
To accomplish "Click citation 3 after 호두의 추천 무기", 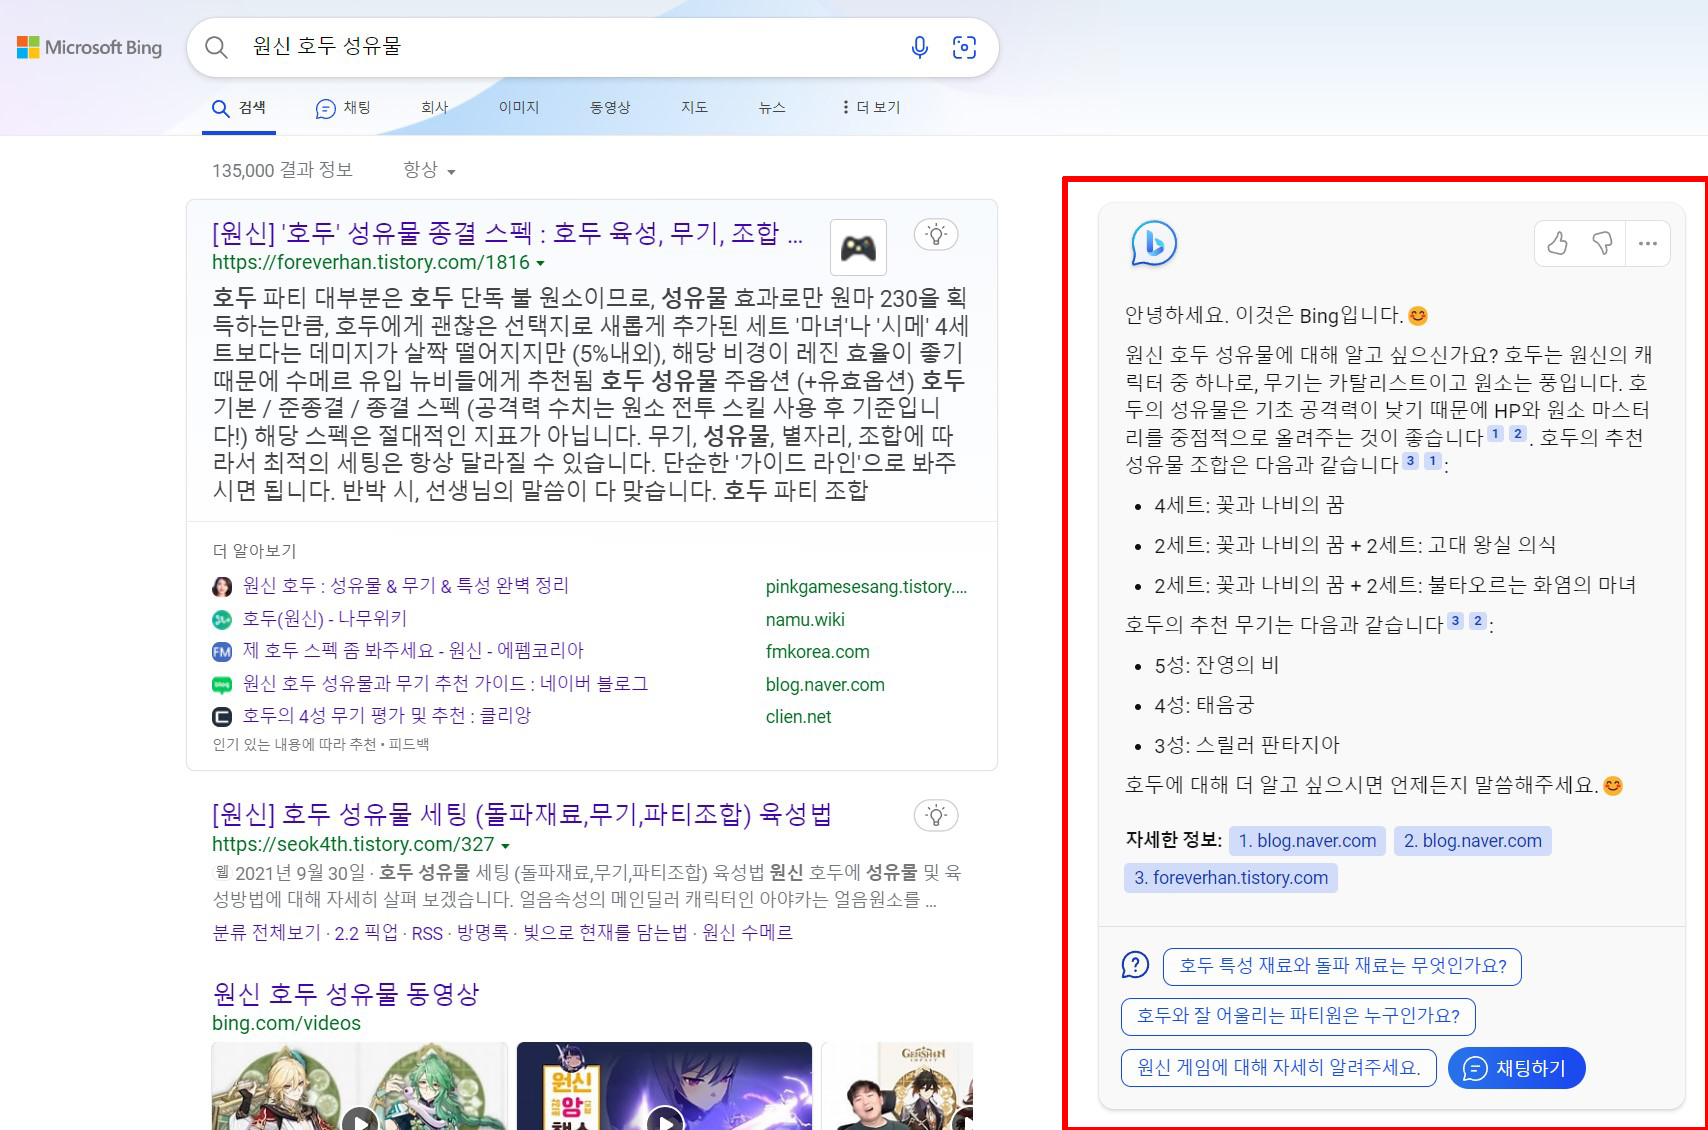I will click(x=1455, y=621).
